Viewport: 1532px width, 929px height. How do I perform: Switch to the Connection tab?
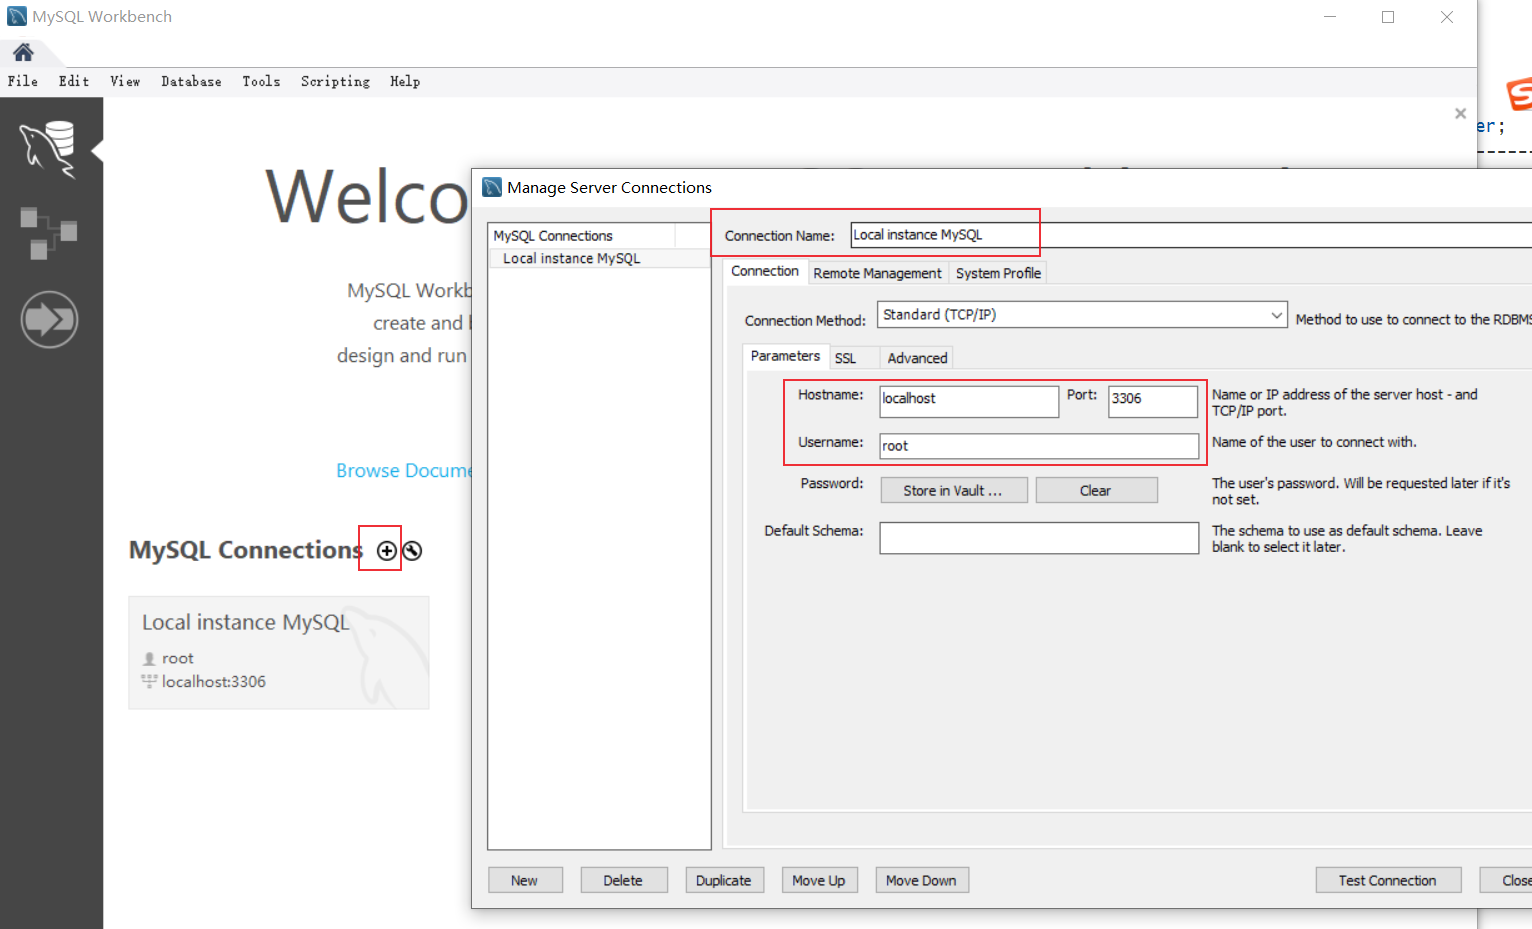(765, 271)
